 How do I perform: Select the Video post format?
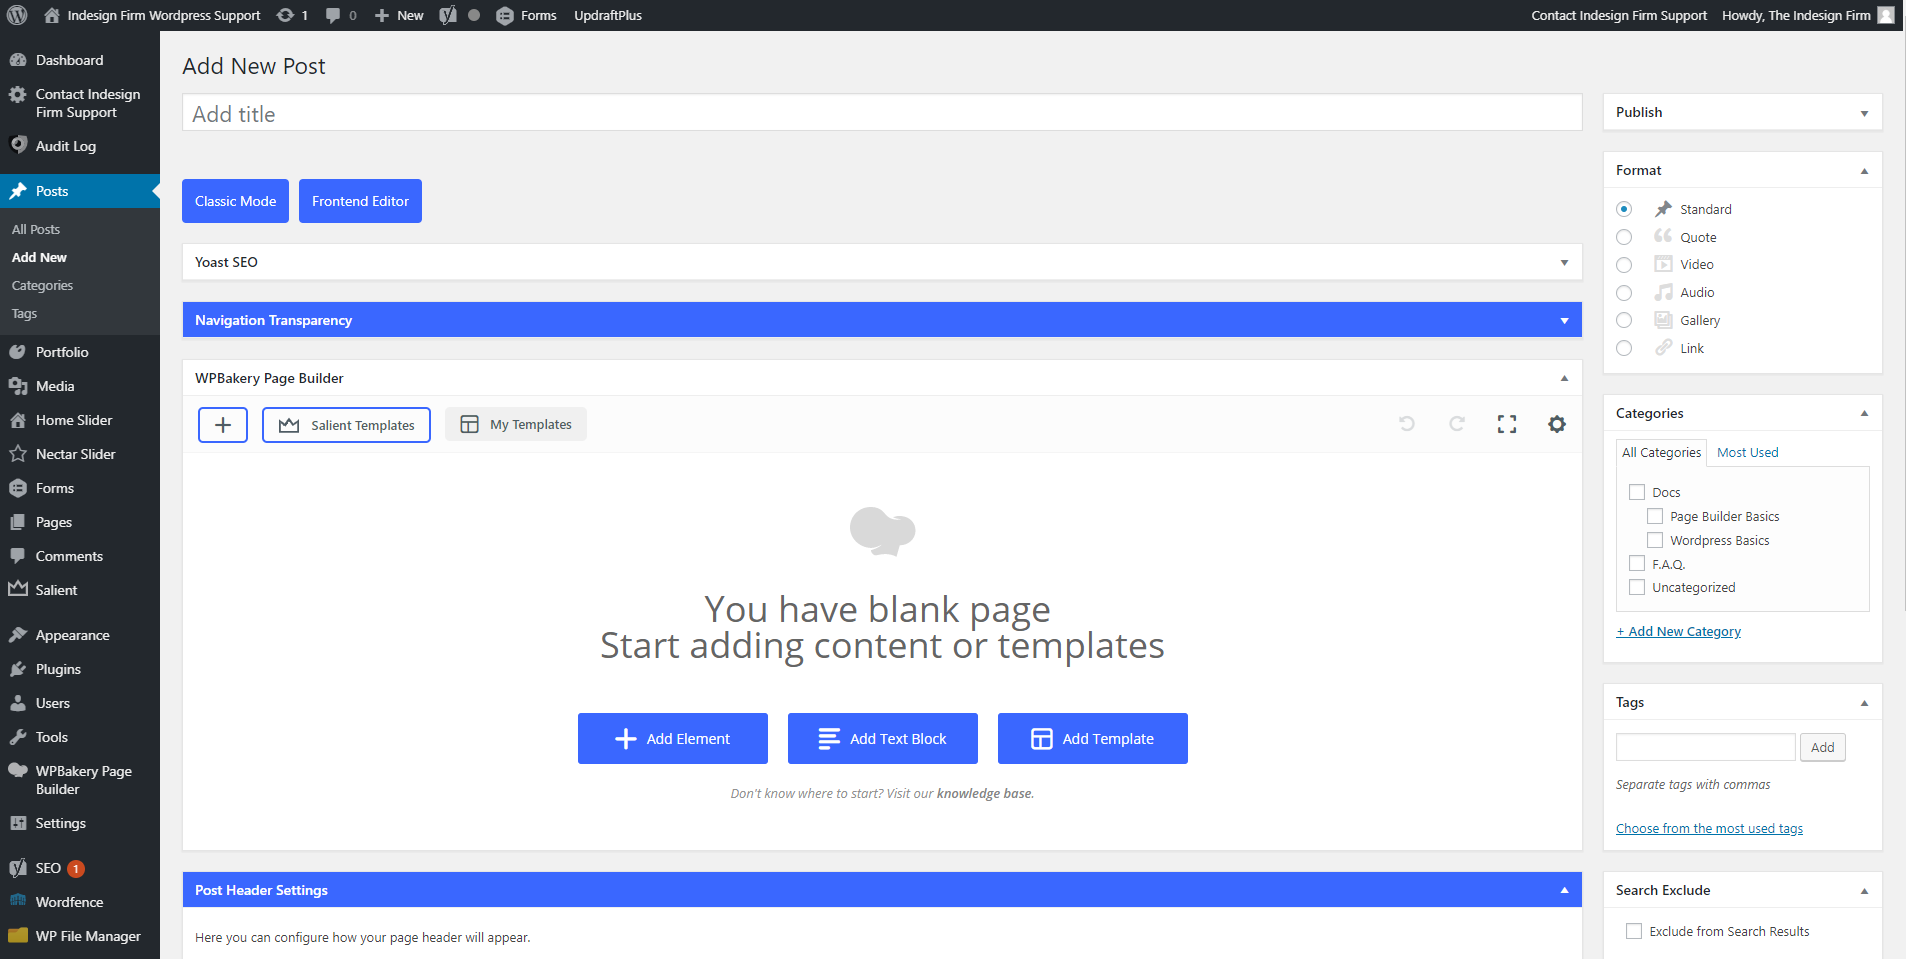(x=1624, y=265)
